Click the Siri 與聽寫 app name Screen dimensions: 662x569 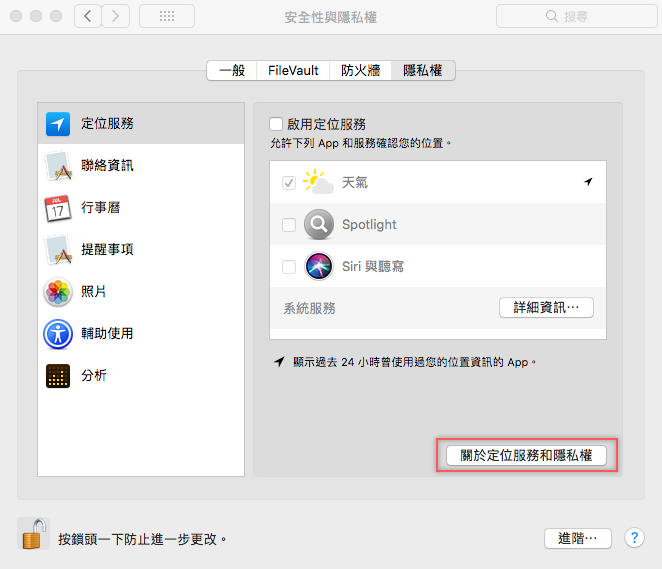(373, 266)
